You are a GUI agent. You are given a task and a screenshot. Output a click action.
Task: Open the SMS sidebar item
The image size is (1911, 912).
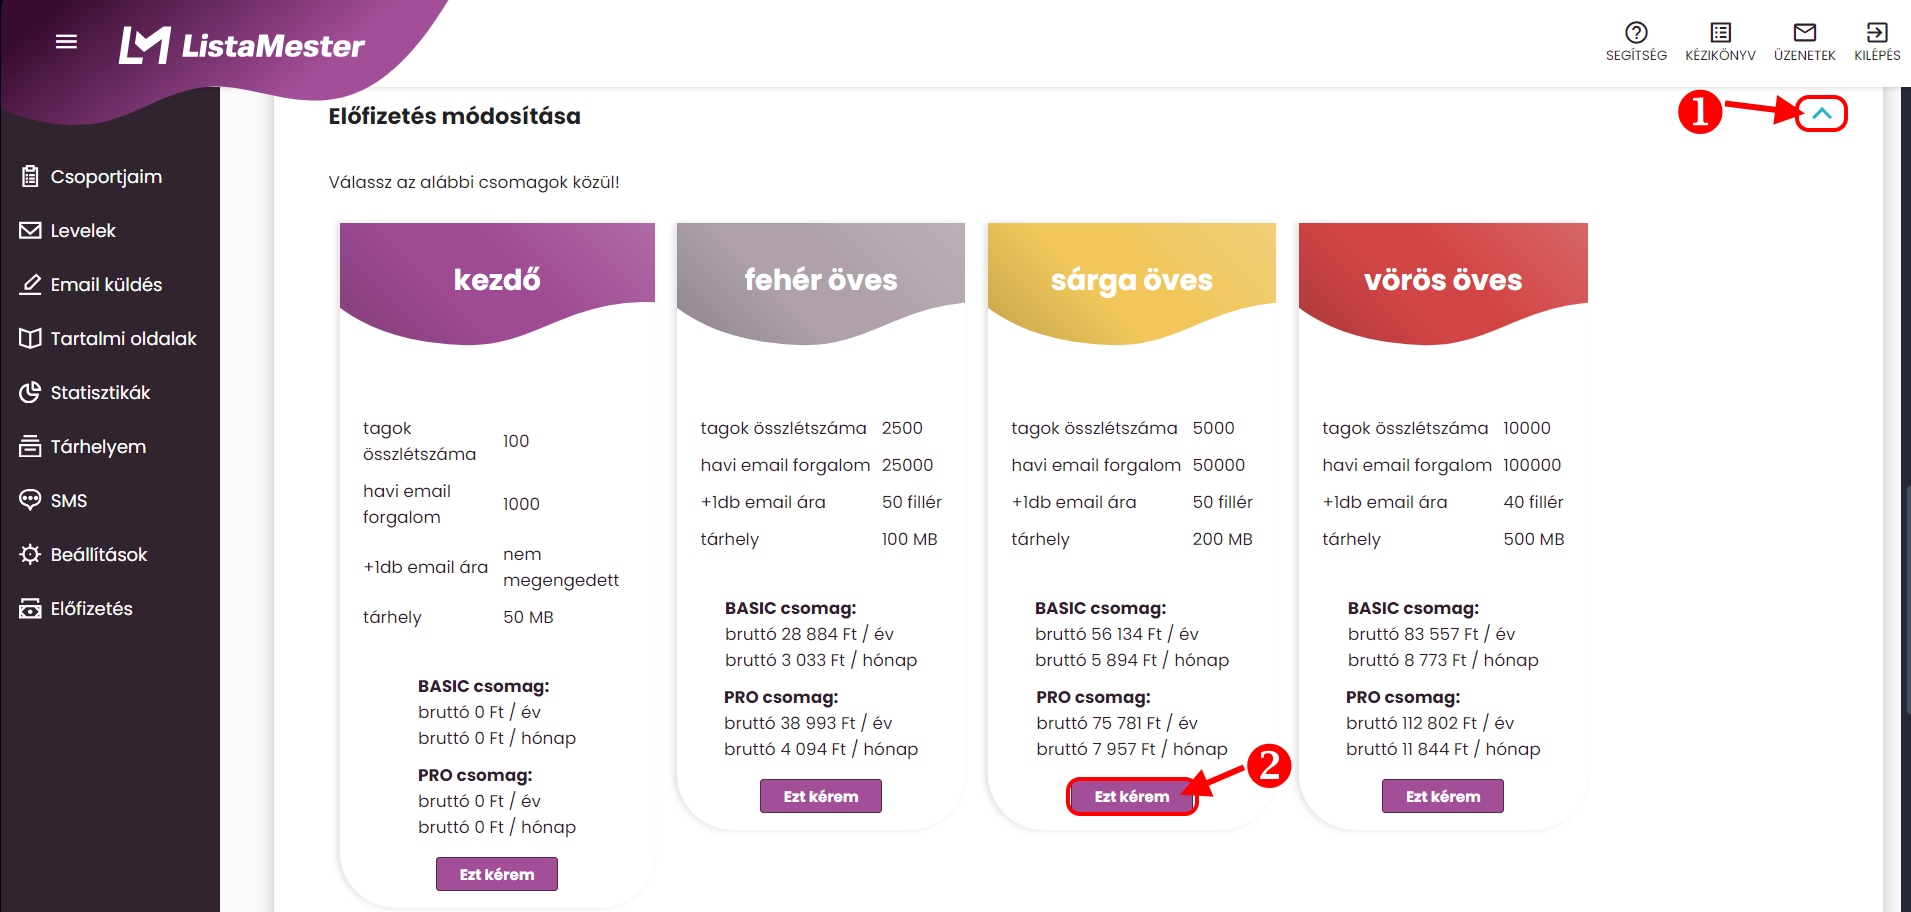(x=69, y=501)
